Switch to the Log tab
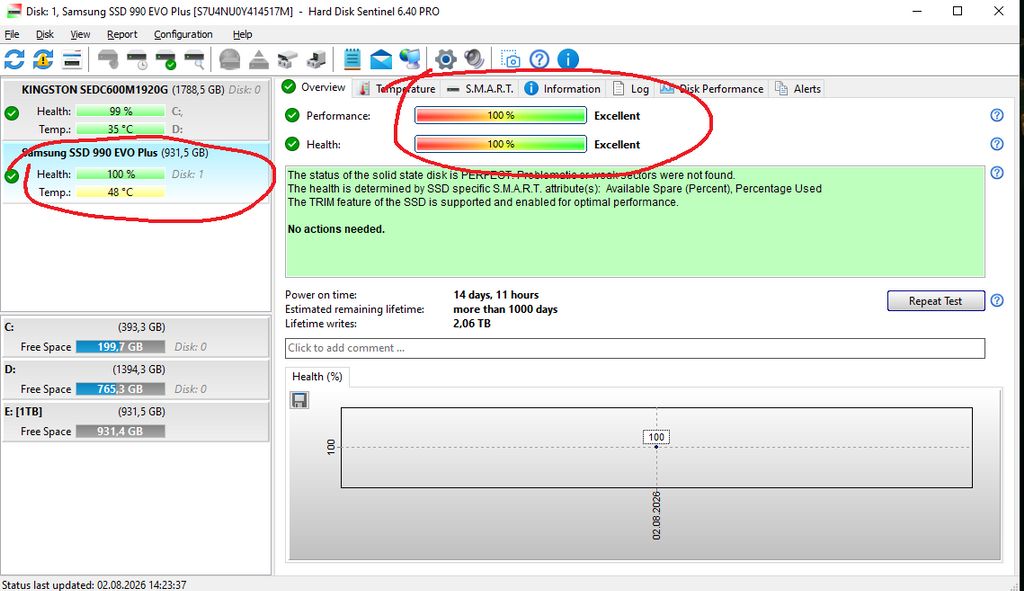 point(630,89)
